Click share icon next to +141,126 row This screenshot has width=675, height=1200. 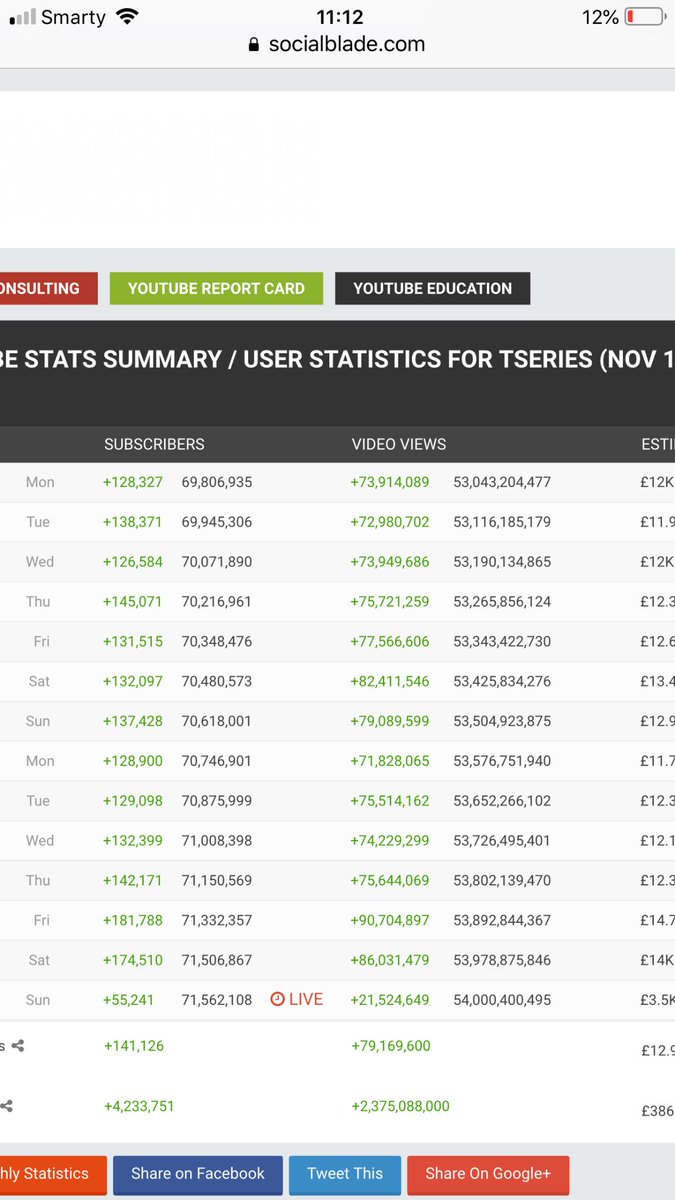(17, 1046)
